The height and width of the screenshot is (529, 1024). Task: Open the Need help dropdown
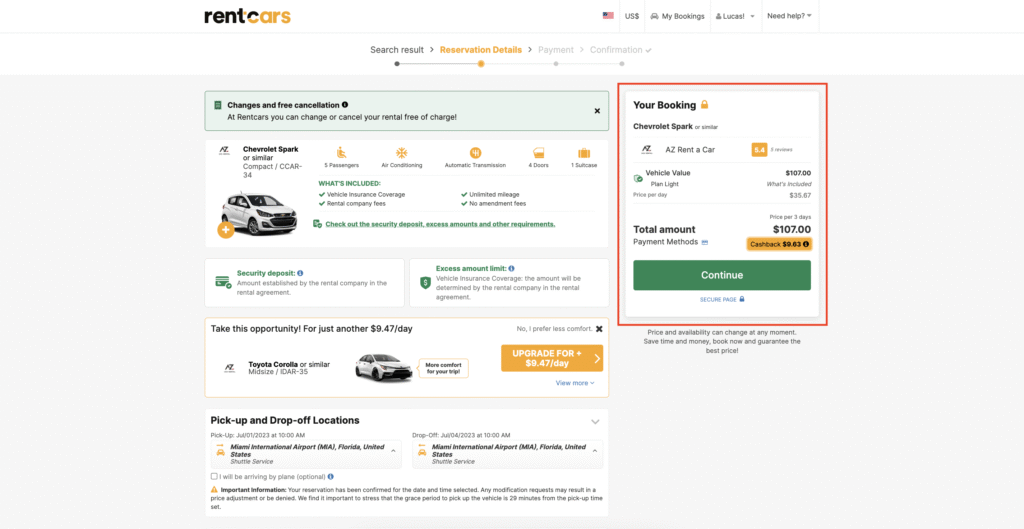click(788, 16)
